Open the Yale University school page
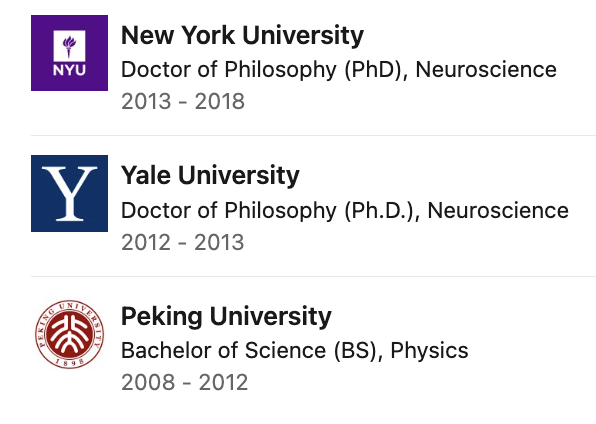This screenshot has width=596, height=424. pyautogui.click(x=210, y=176)
